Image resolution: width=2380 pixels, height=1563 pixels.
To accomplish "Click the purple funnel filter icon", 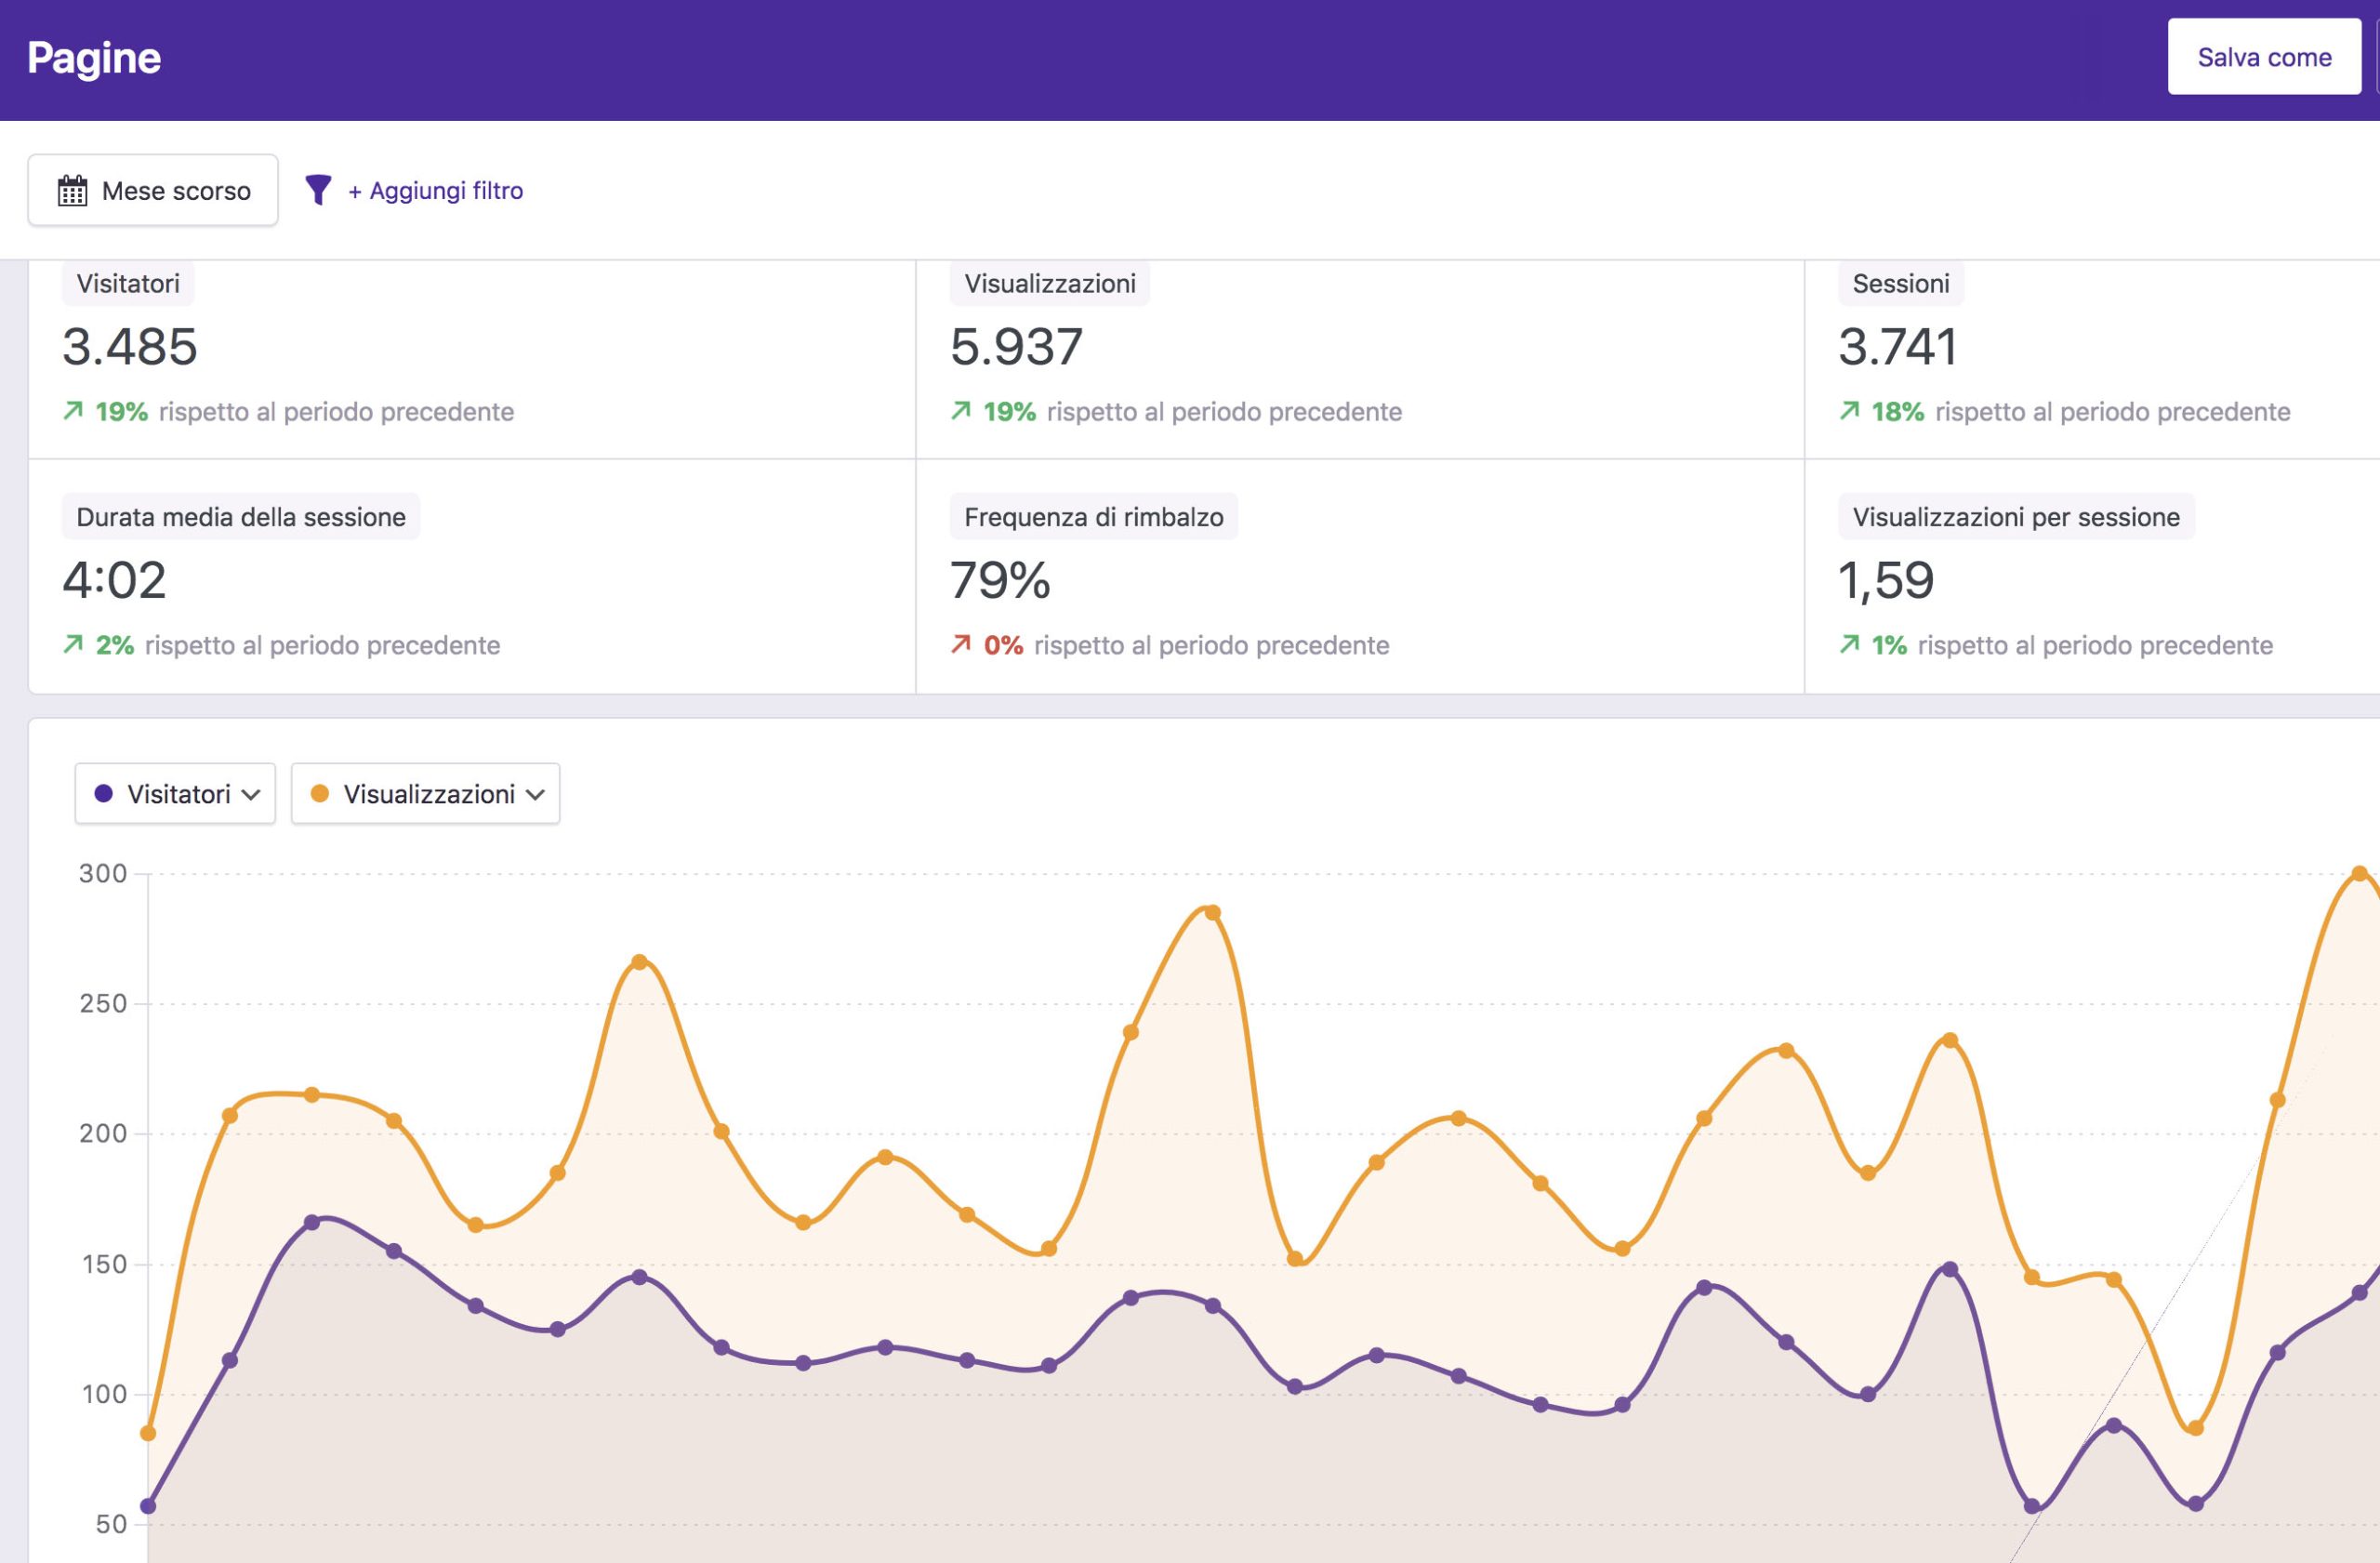I will 318,190.
